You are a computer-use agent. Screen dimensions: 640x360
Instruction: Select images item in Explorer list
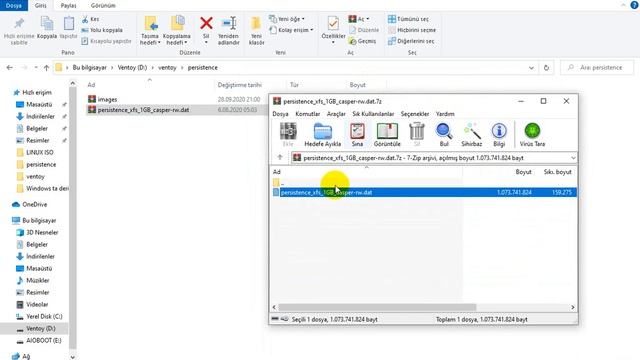pos(107,99)
